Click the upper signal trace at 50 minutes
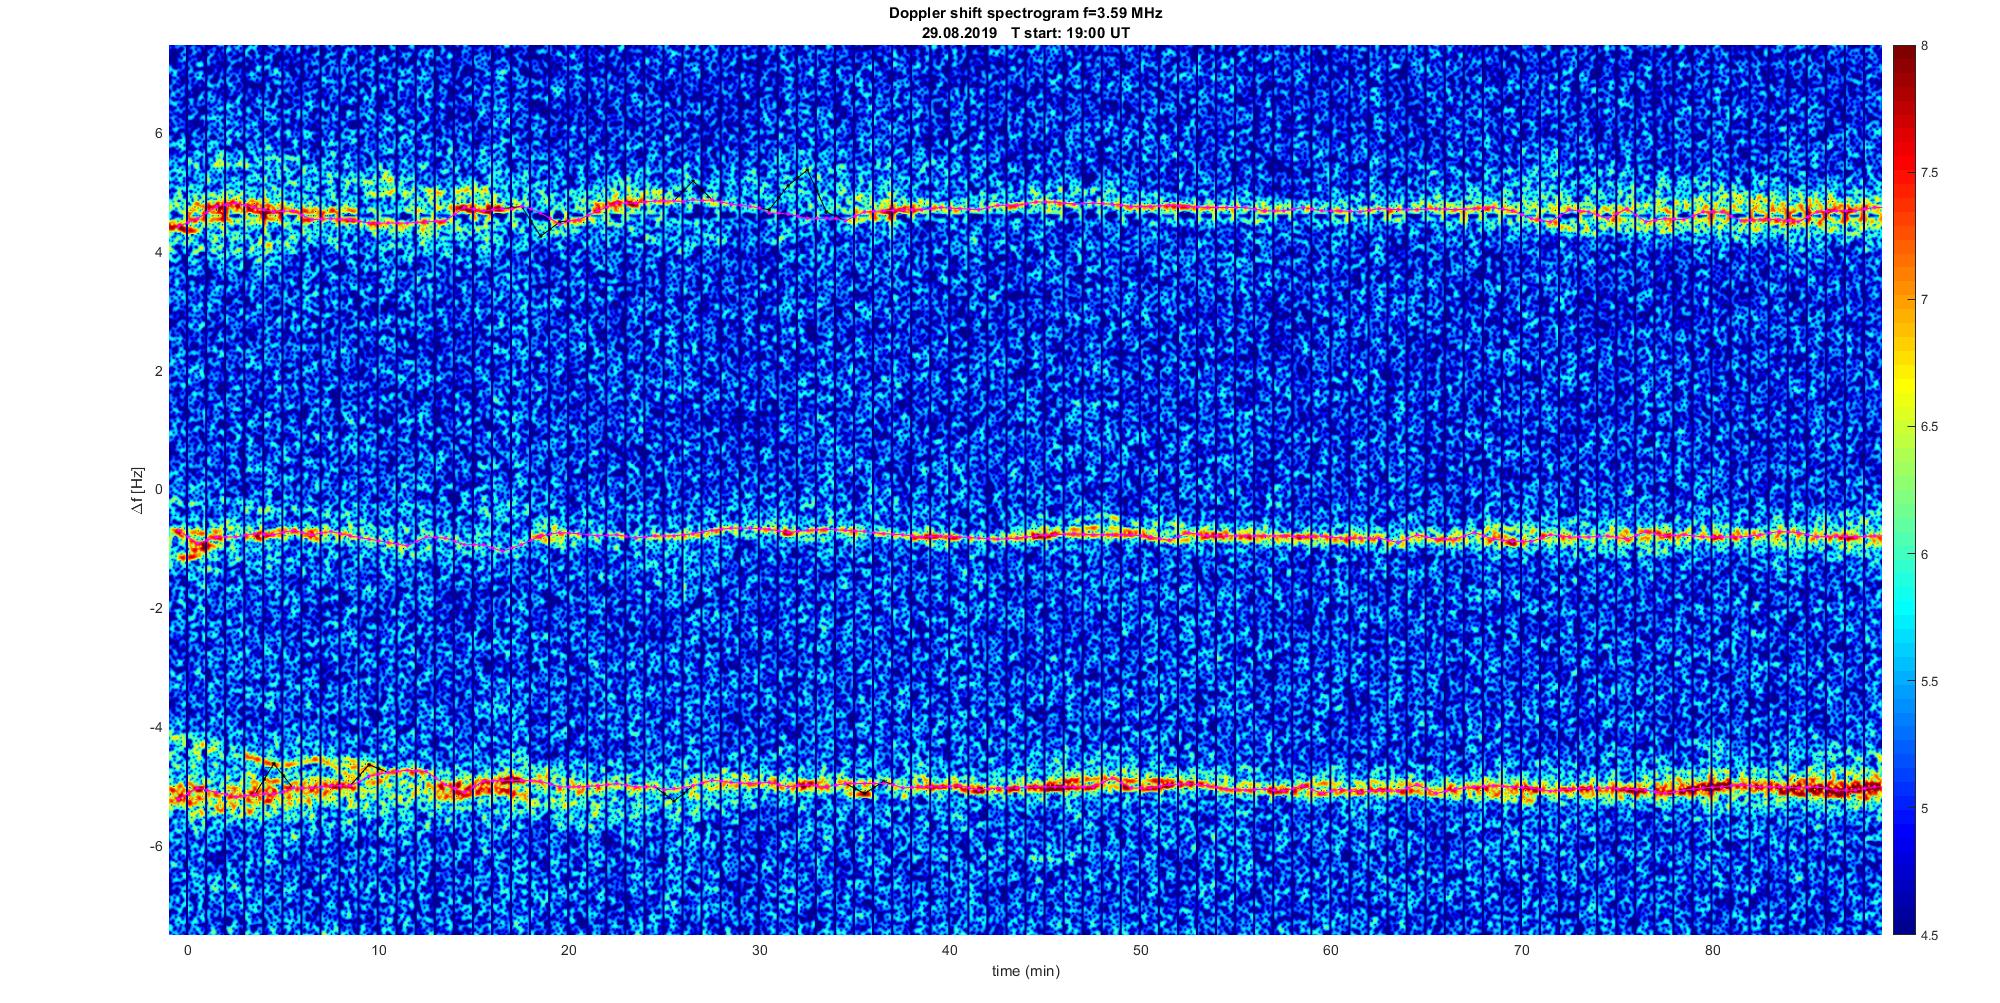Viewport: 2000px width, 1003px height. click(x=1140, y=206)
